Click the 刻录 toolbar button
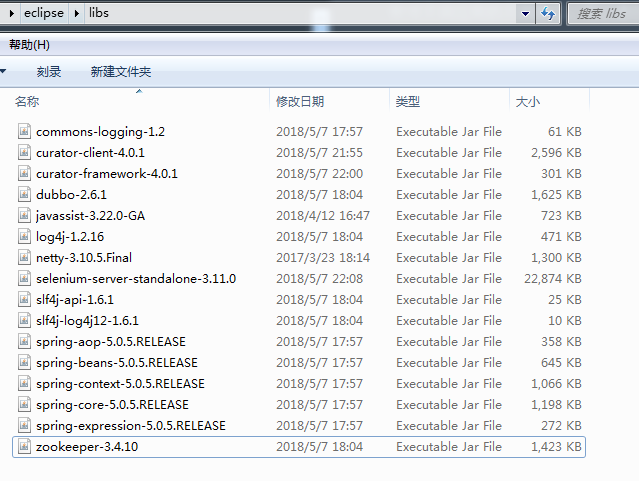 coord(49,72)
